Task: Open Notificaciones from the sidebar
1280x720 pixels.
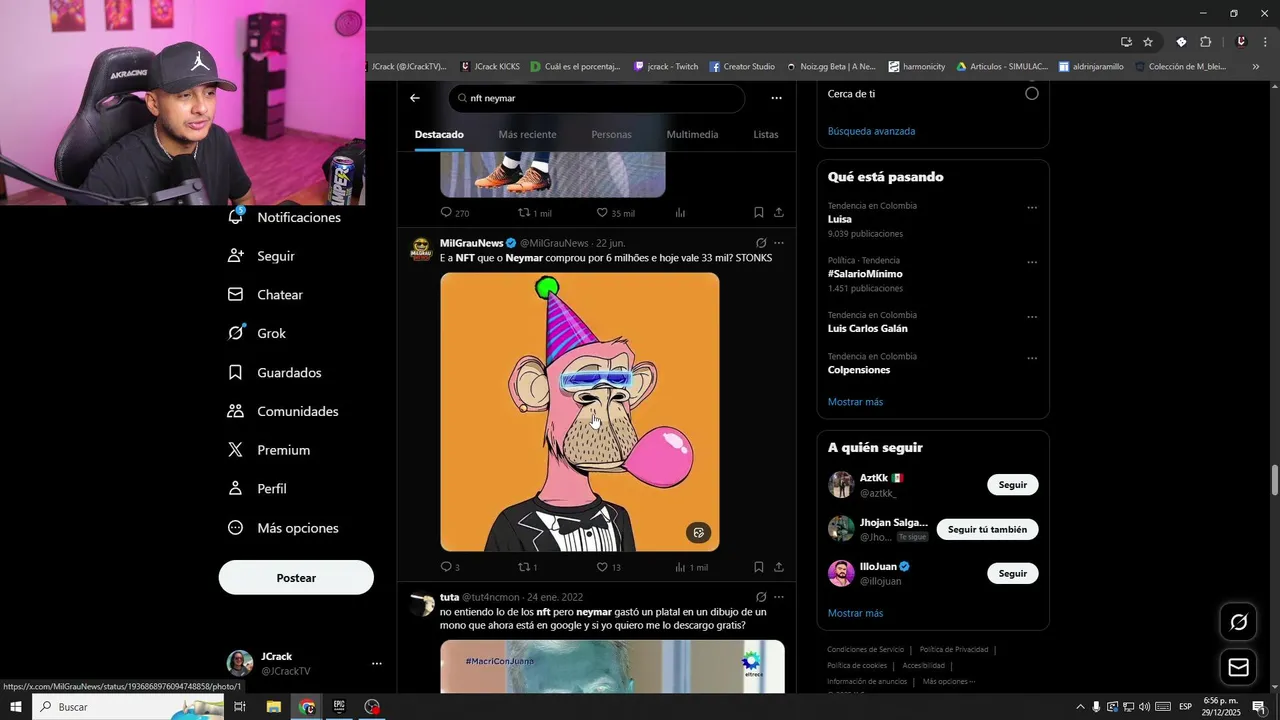Action: [285, 217]
